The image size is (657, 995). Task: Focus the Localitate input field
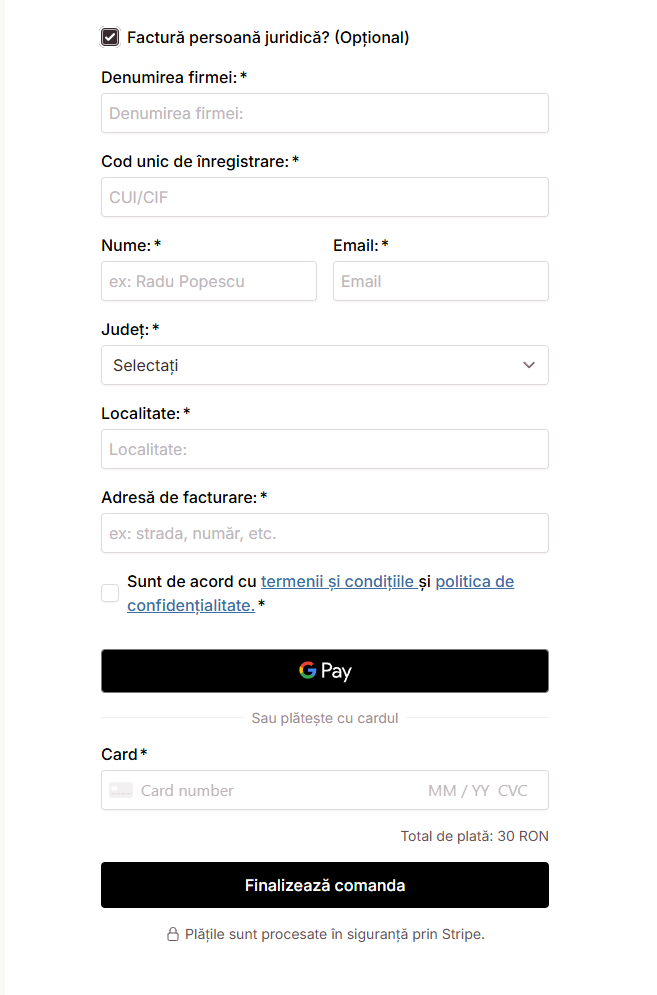point(324,449)
